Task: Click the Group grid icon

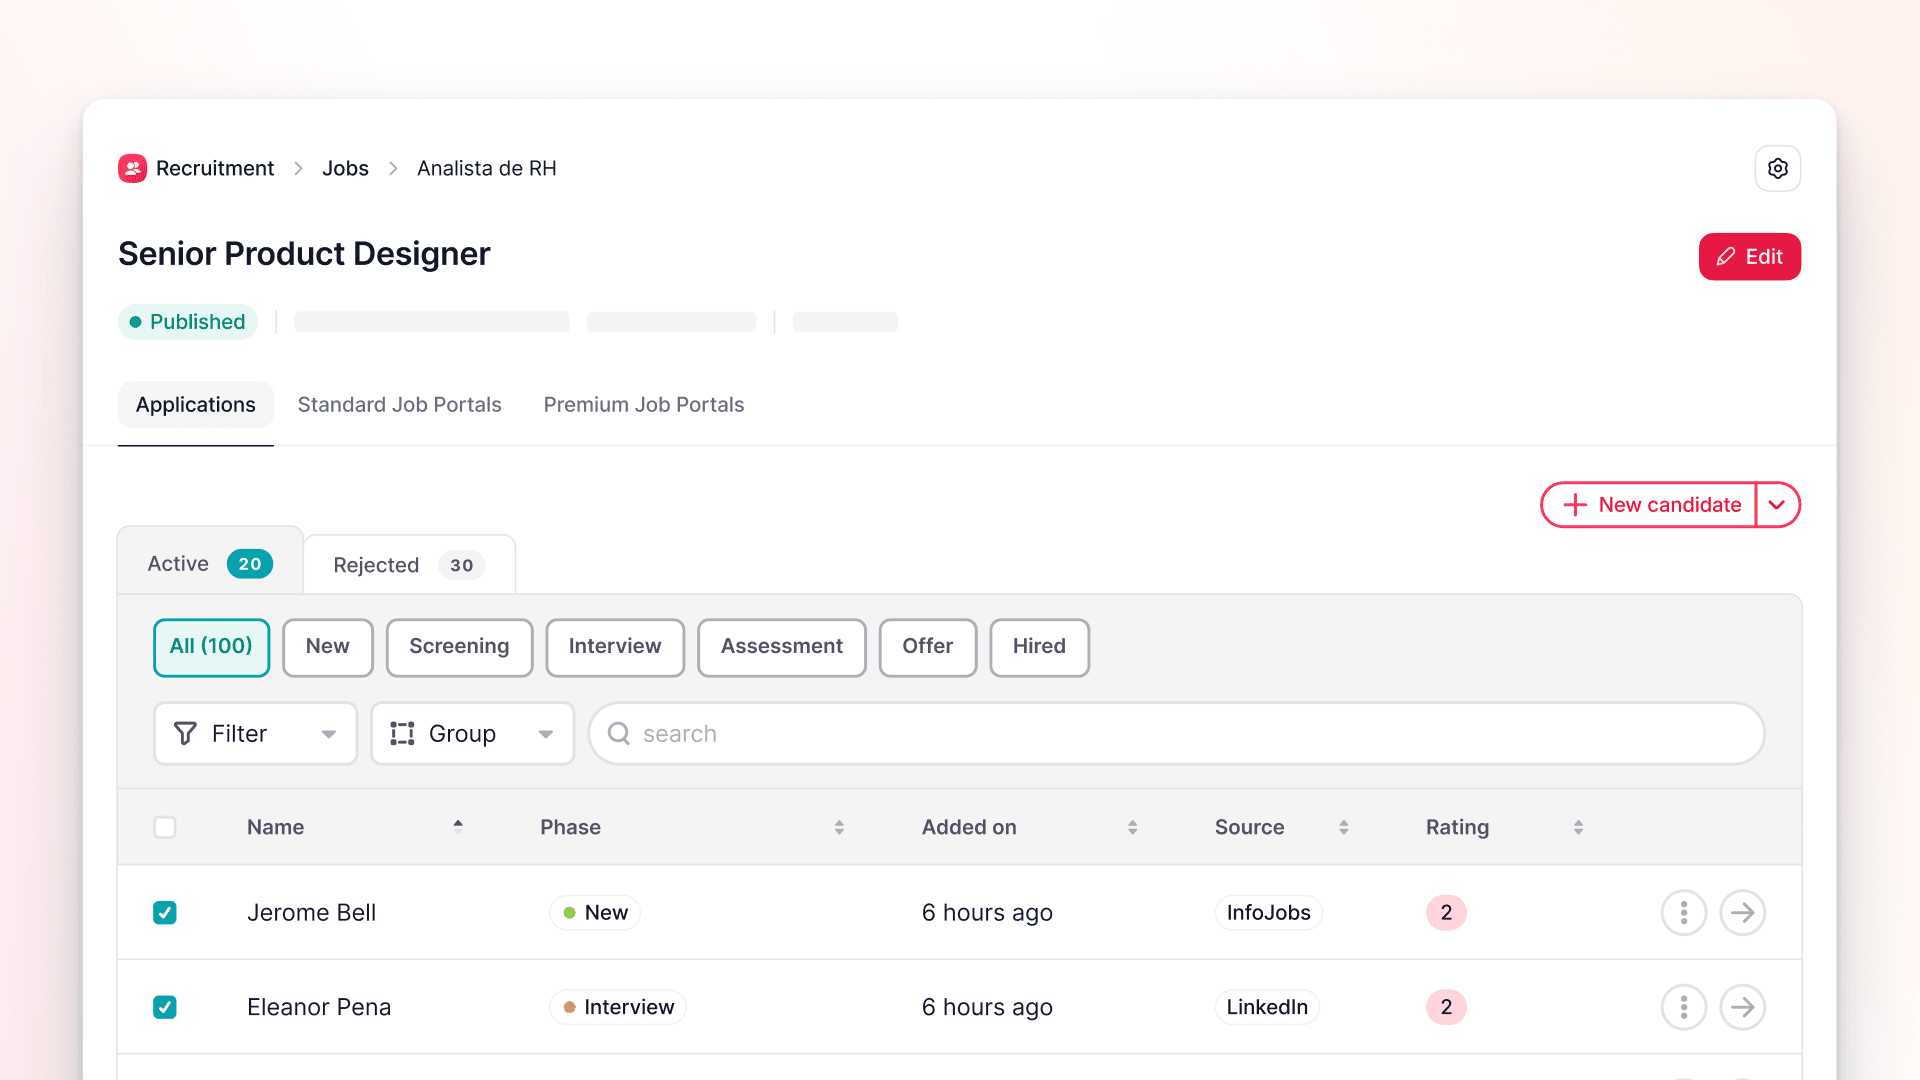Action: point(401,733)
